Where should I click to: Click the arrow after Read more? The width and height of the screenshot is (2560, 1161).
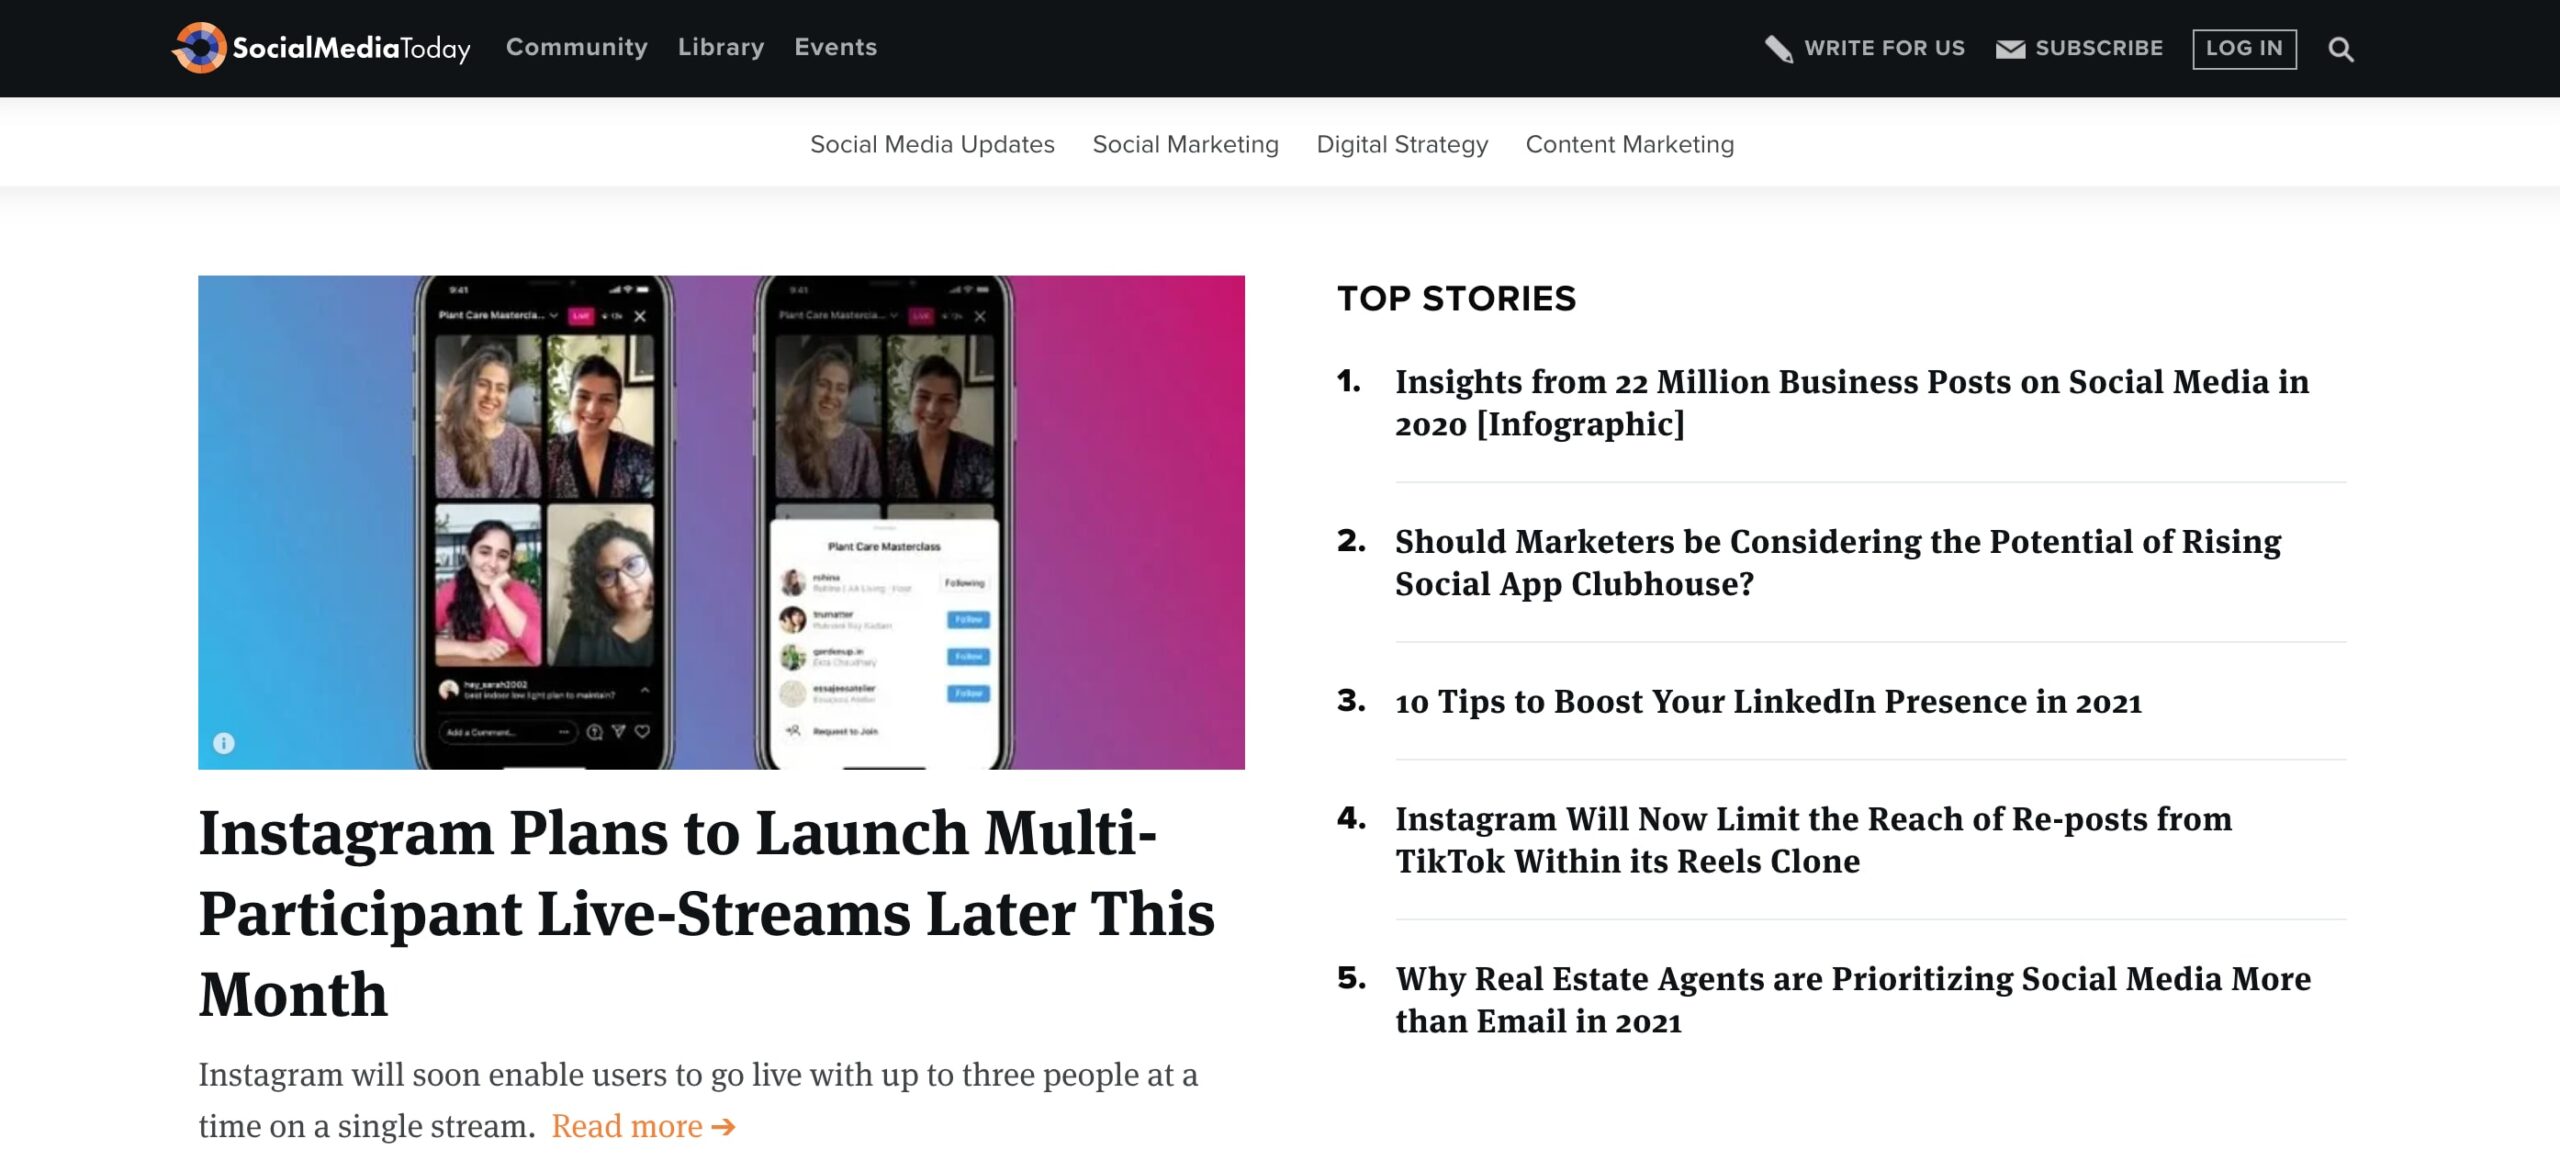[724, 1127]
